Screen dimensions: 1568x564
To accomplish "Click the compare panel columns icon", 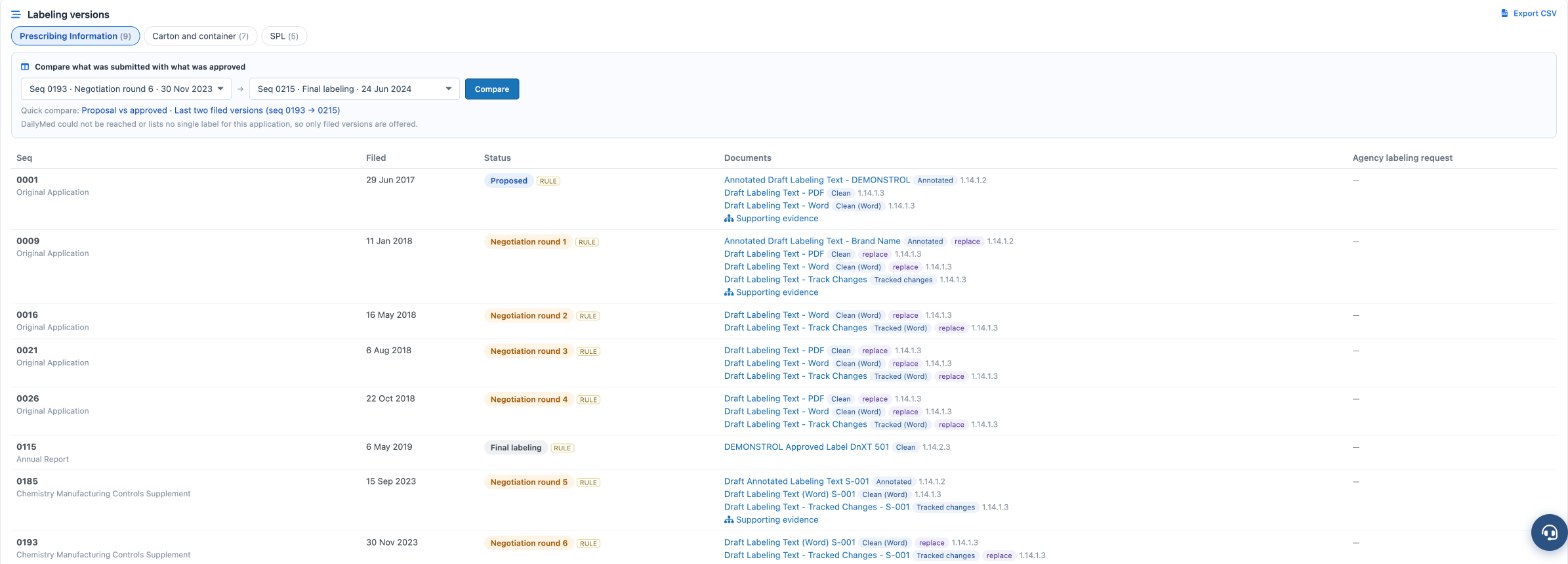I will (26, 67).
